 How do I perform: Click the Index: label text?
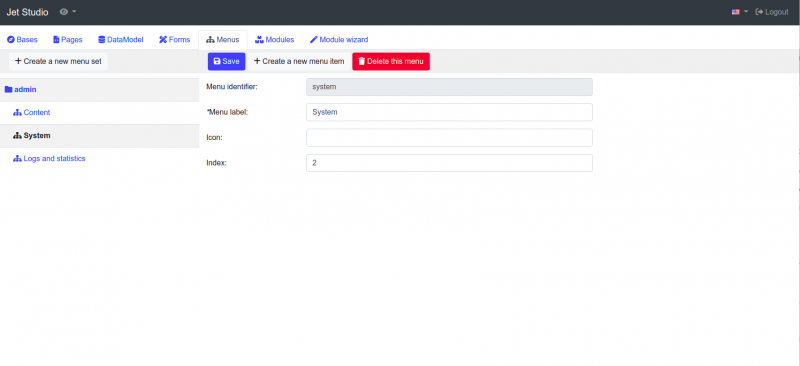pos(216,163)
